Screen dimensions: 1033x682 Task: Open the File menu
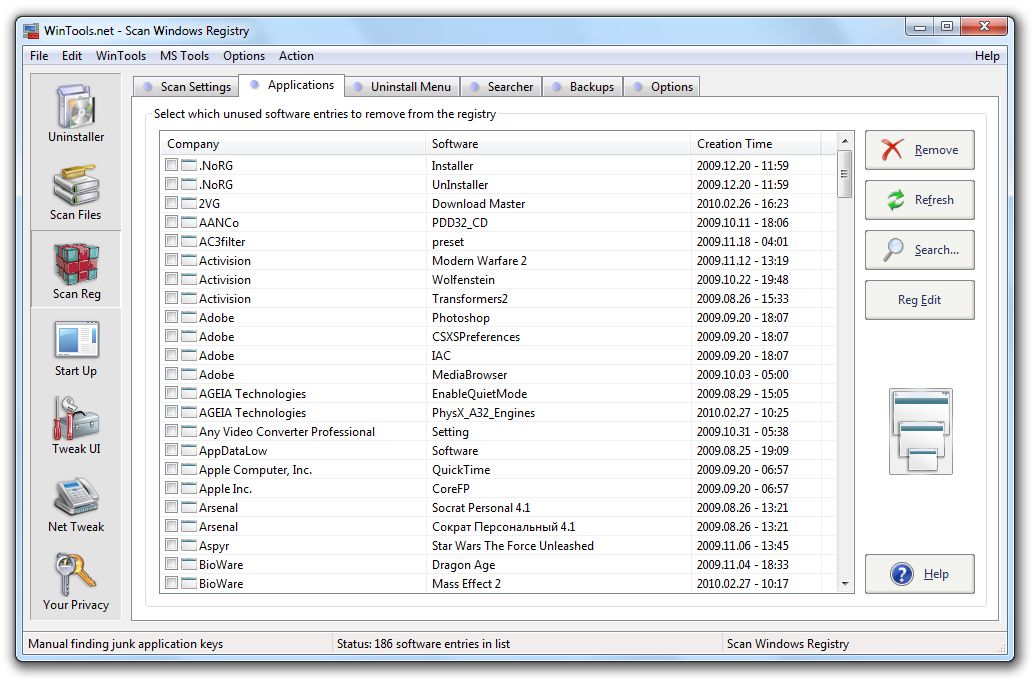39,56
